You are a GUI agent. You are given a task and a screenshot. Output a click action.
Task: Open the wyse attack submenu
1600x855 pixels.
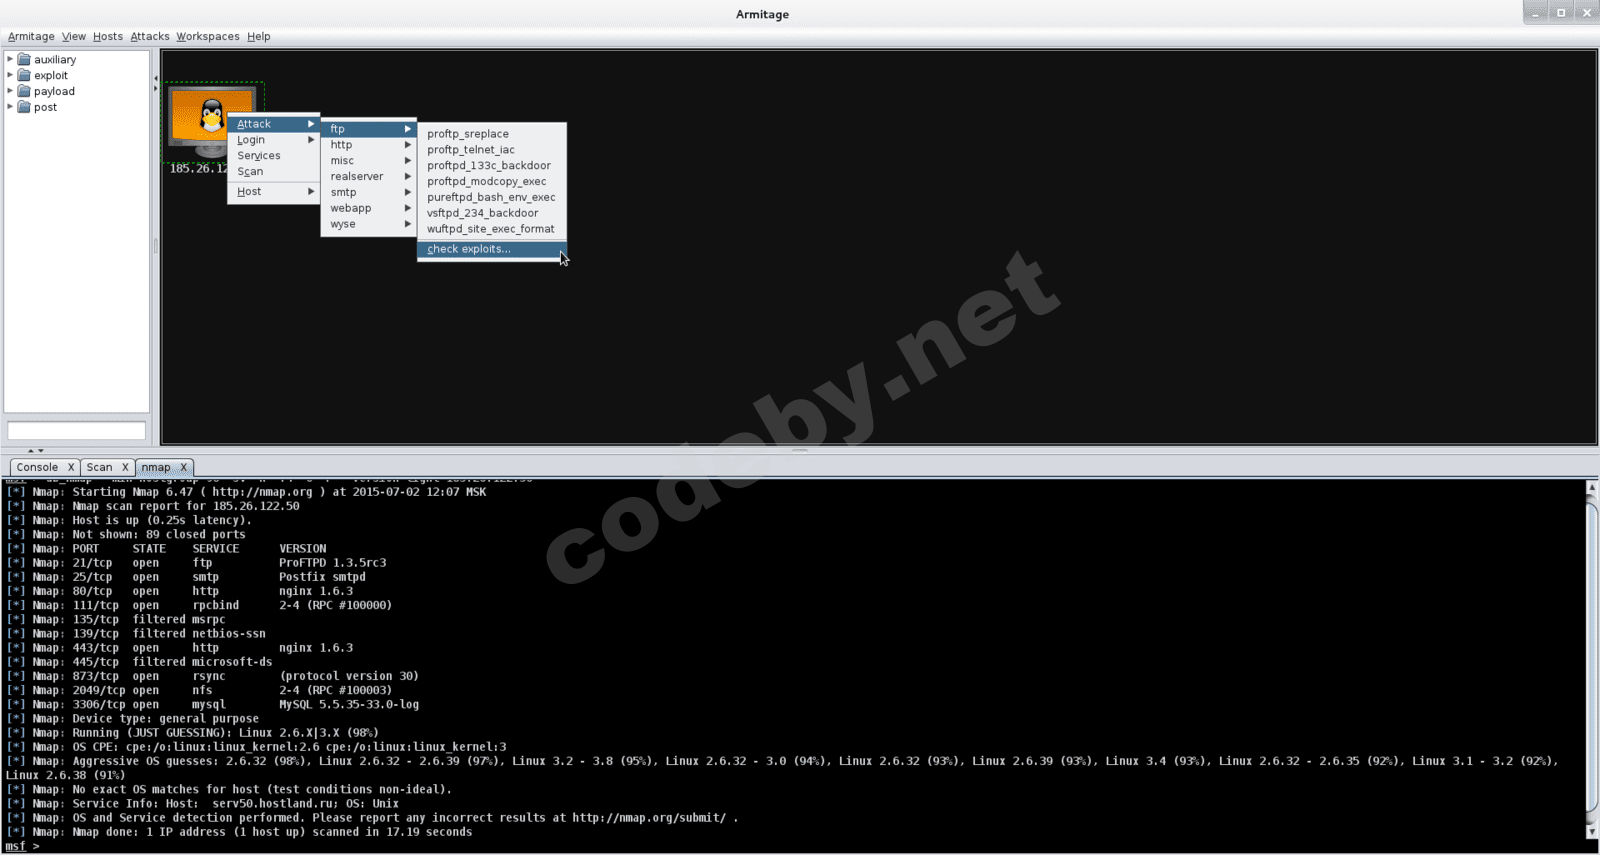click(368, 225)
